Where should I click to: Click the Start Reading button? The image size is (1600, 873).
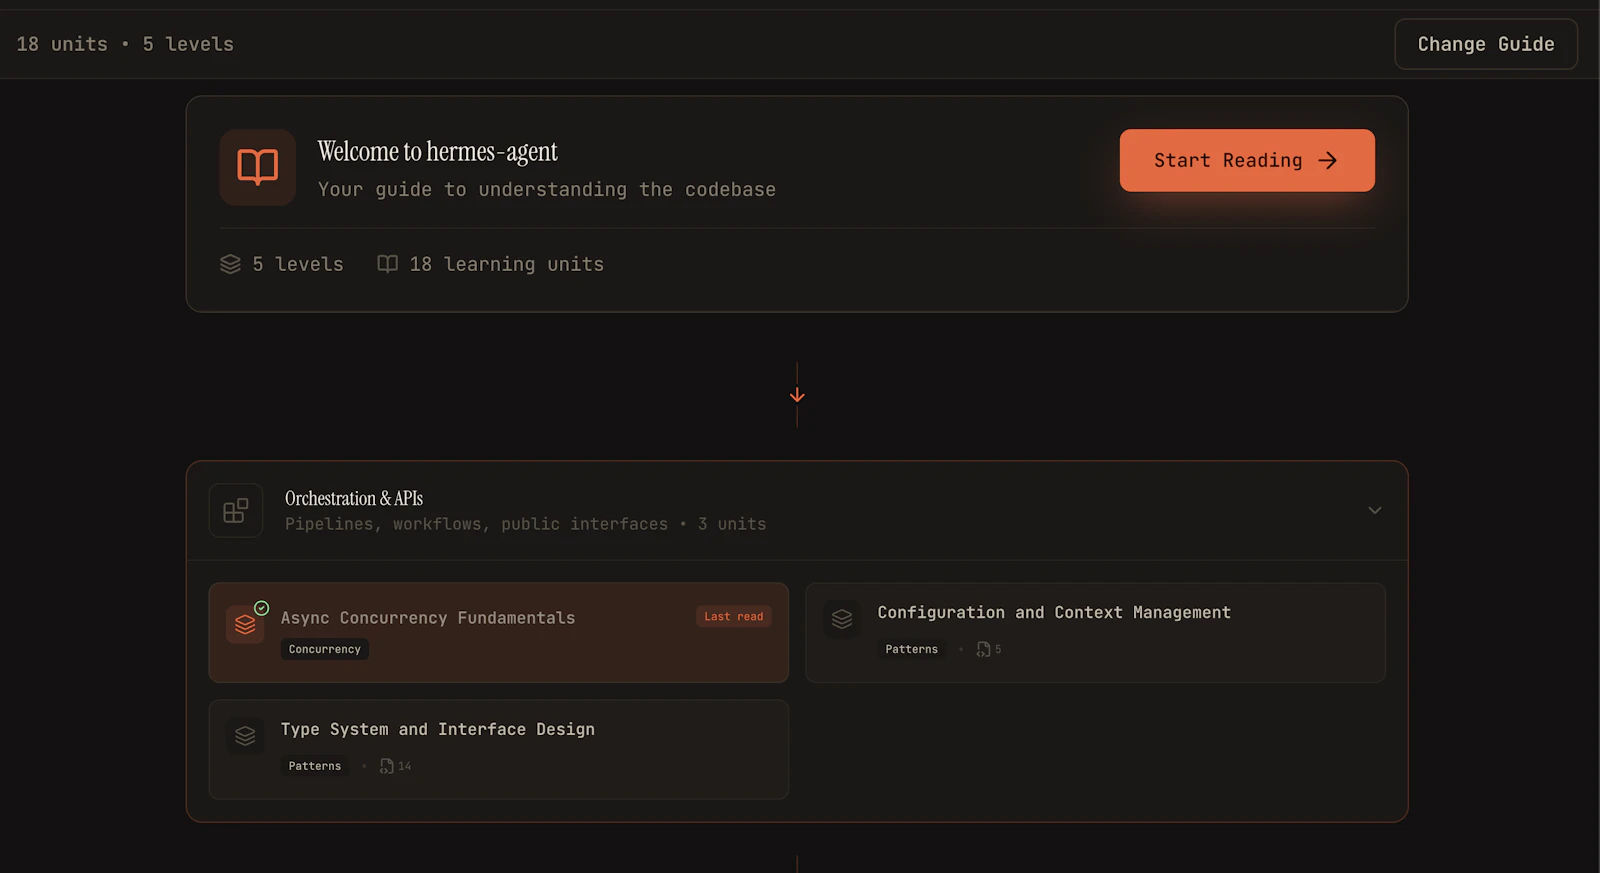coord(1247,160)
